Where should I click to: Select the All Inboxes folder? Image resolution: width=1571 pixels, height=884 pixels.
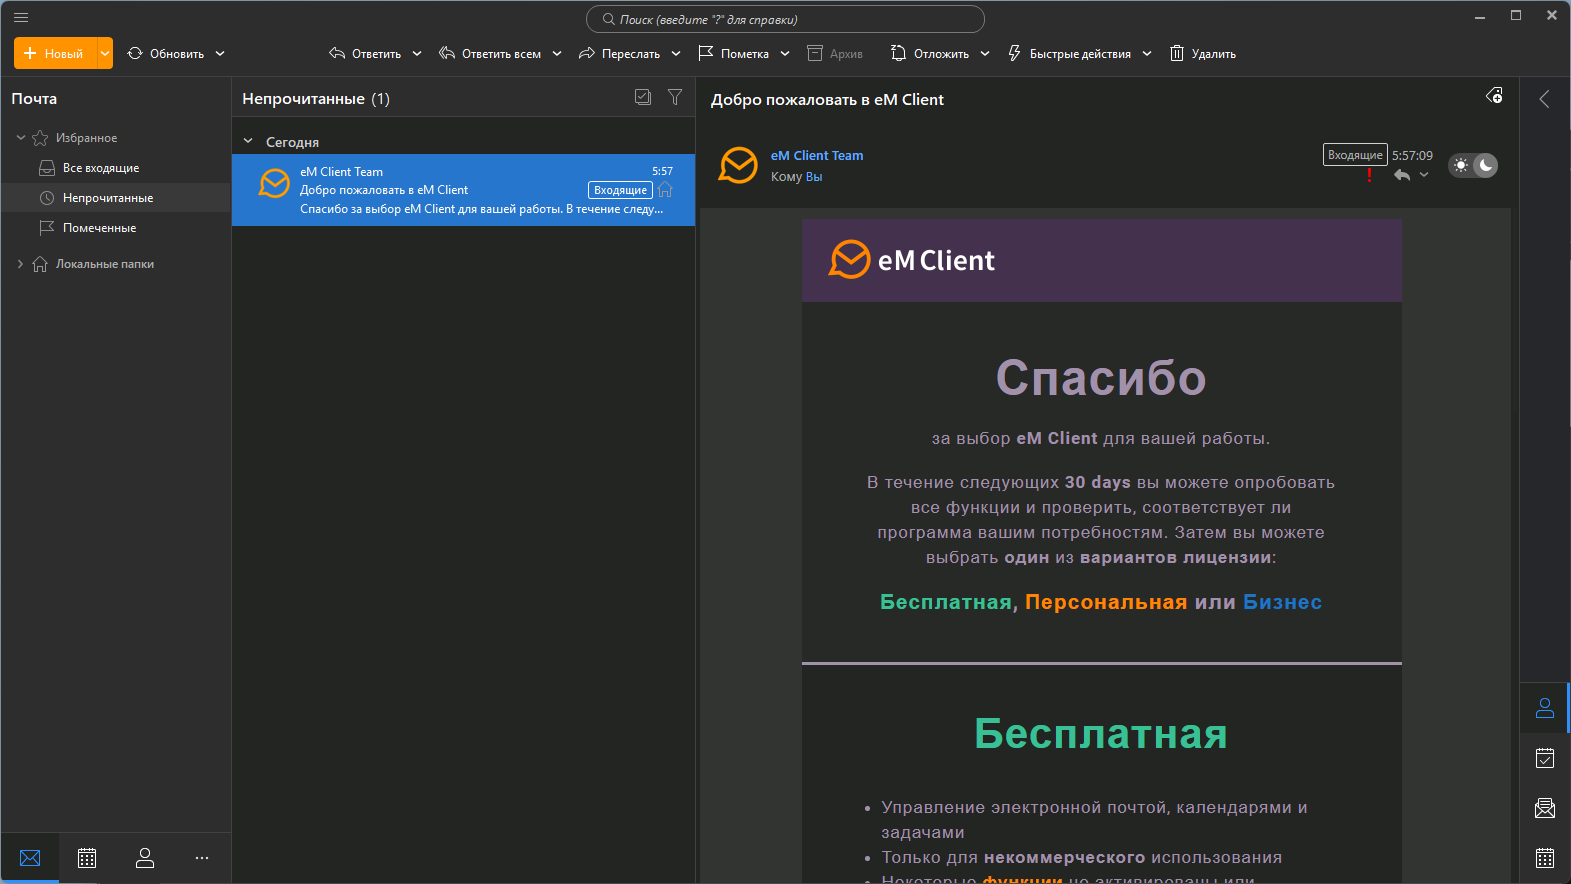click(100, 168)
